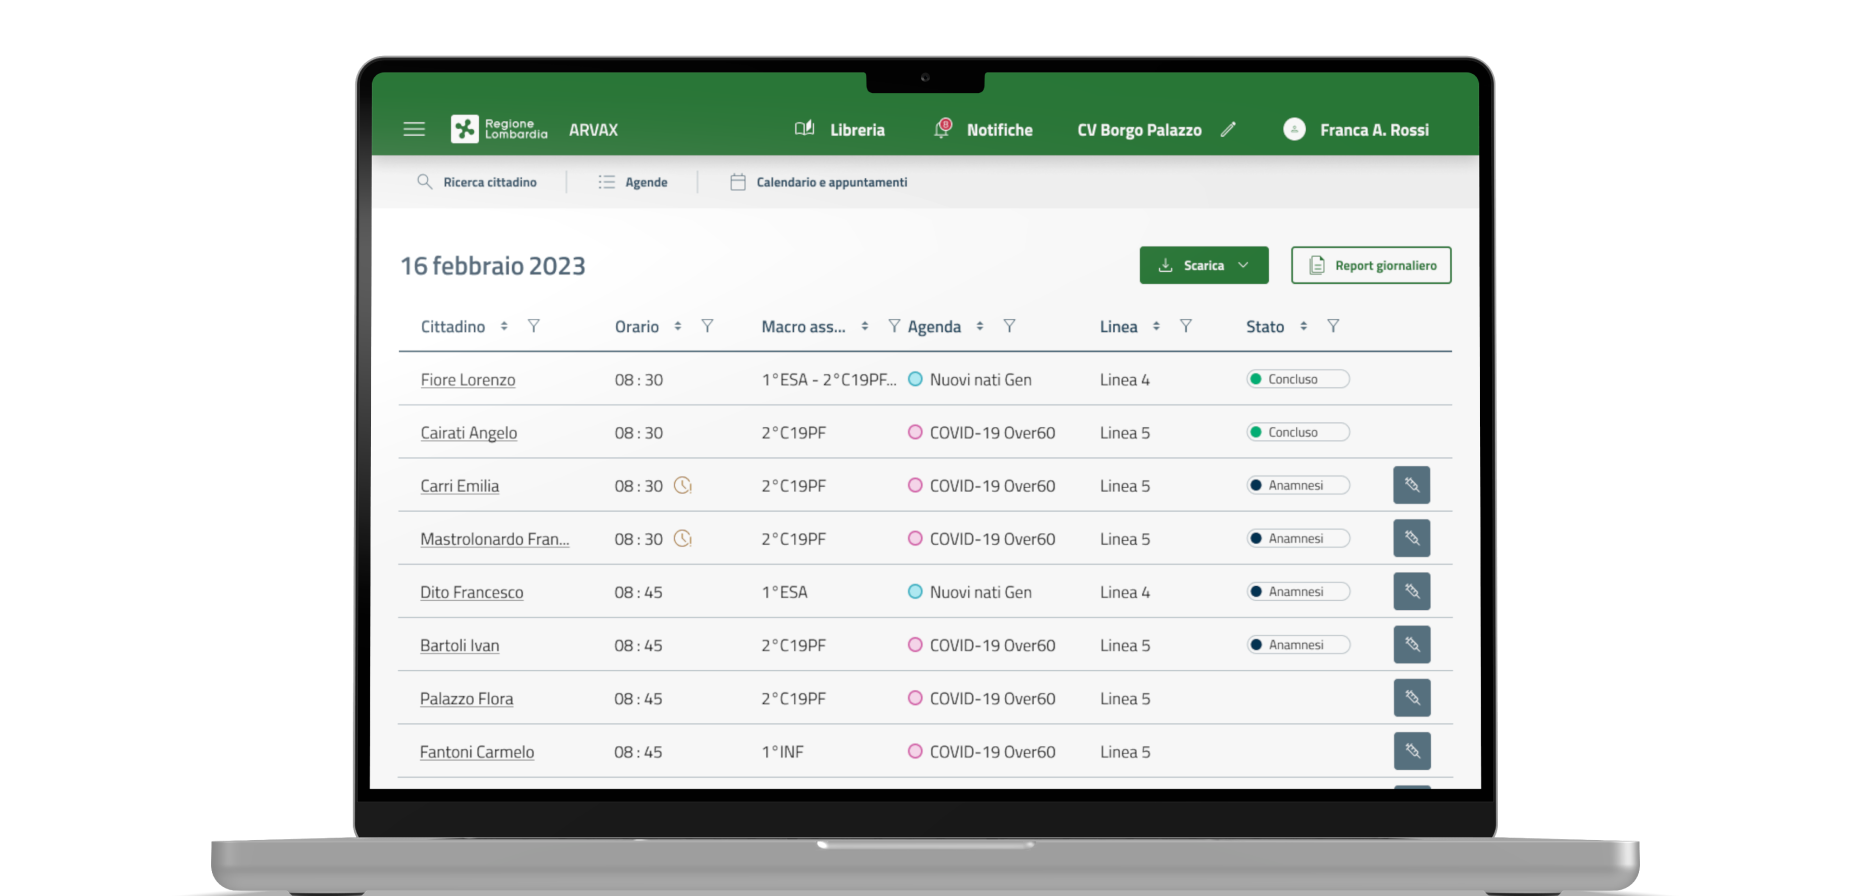Screen dimensions: 1851x896
Task: Click the Notifiche label
Action: coord(1000,130)
